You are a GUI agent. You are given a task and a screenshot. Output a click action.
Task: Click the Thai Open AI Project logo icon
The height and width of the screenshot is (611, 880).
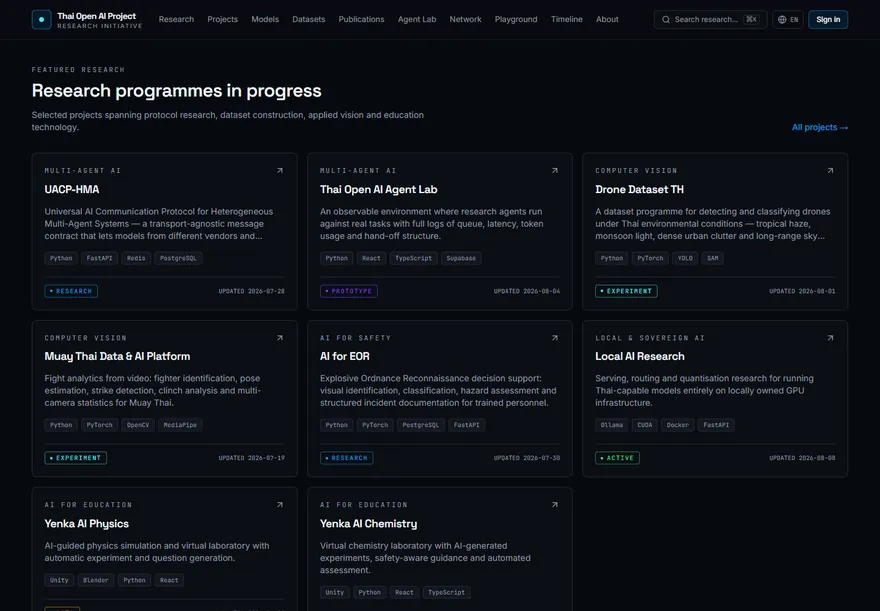tap(42, 20)
